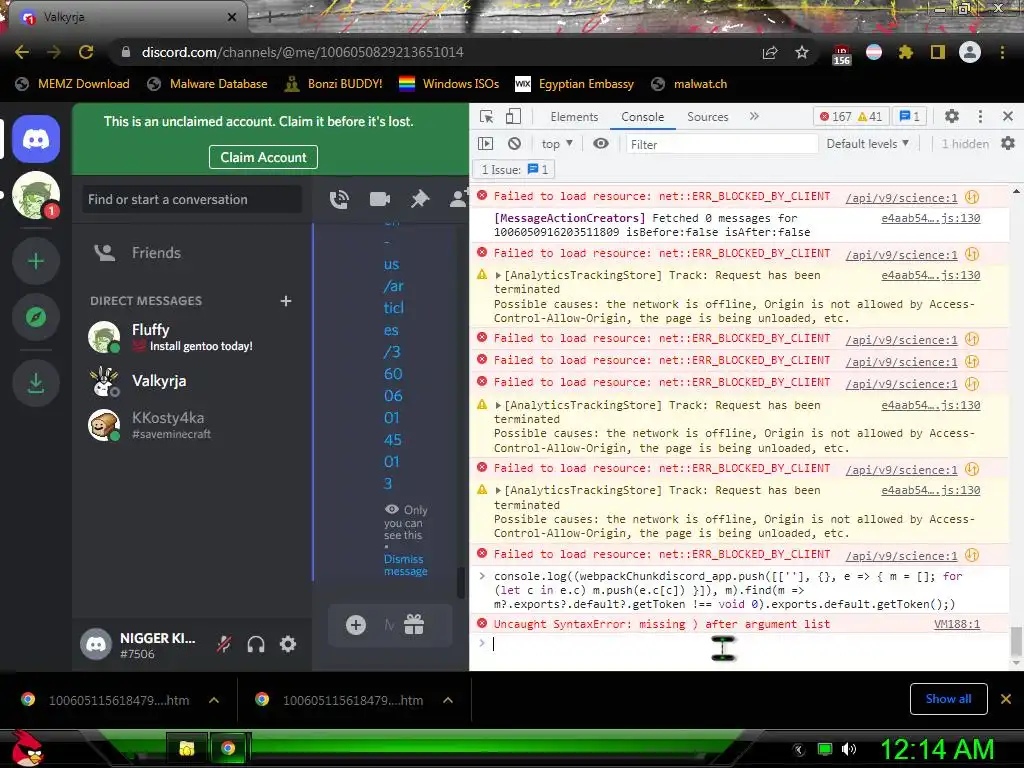
Task: Open VM188:1 source link
Action: [957, 624]
